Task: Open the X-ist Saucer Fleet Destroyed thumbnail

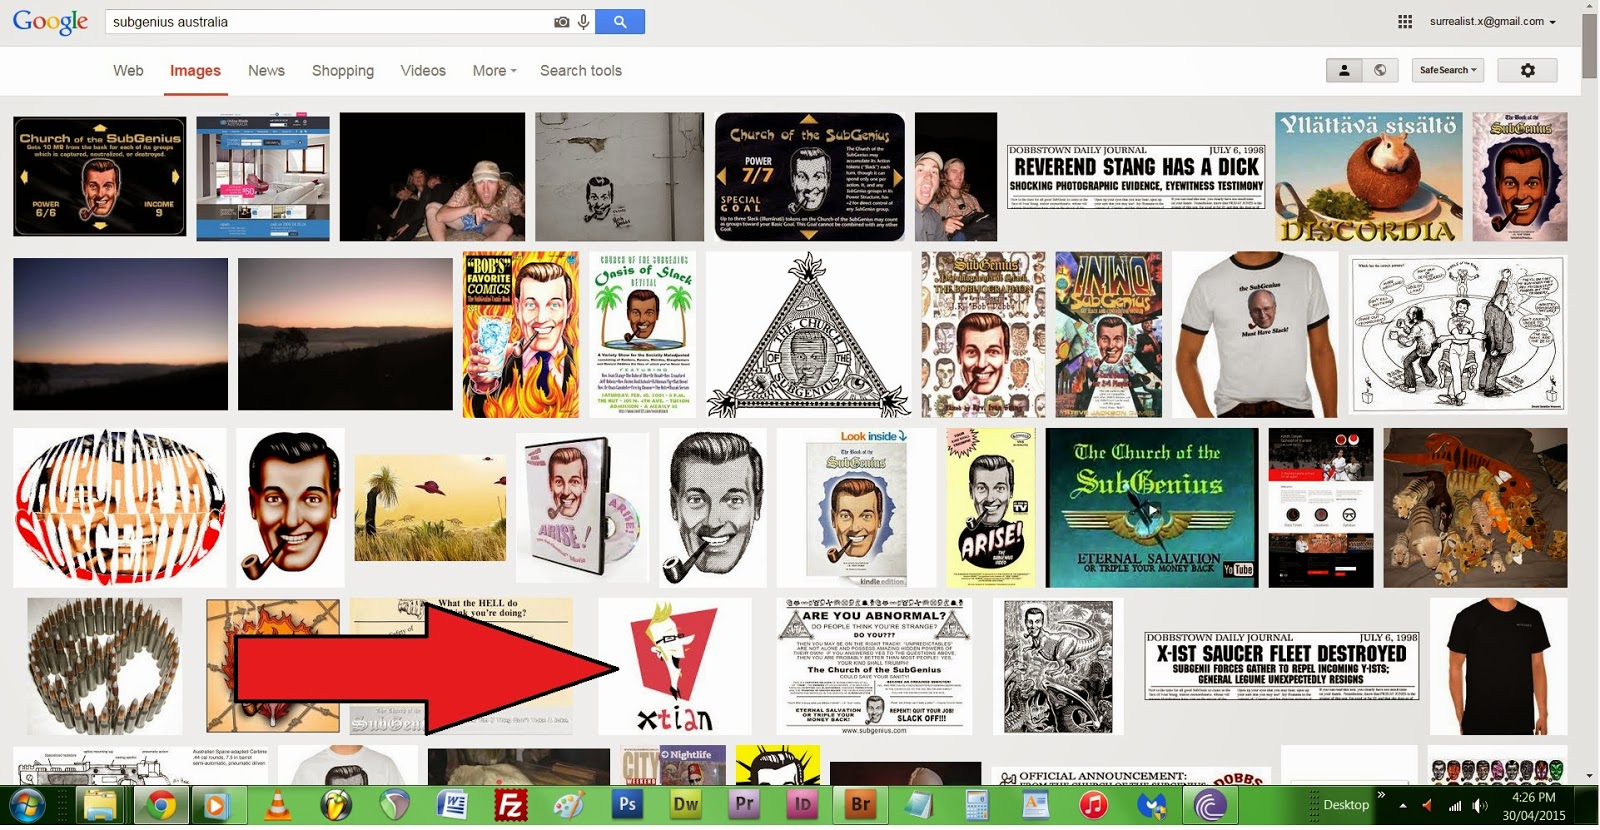Action: [x=1282, y=667]
